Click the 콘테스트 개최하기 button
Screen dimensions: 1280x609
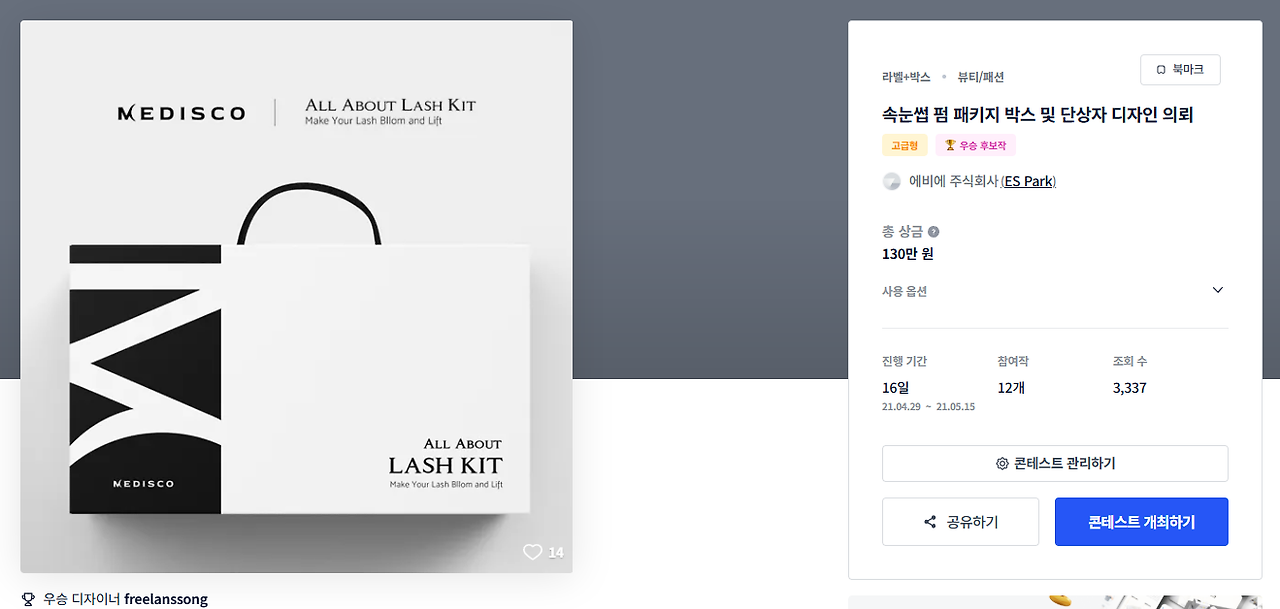[1141, 522]
